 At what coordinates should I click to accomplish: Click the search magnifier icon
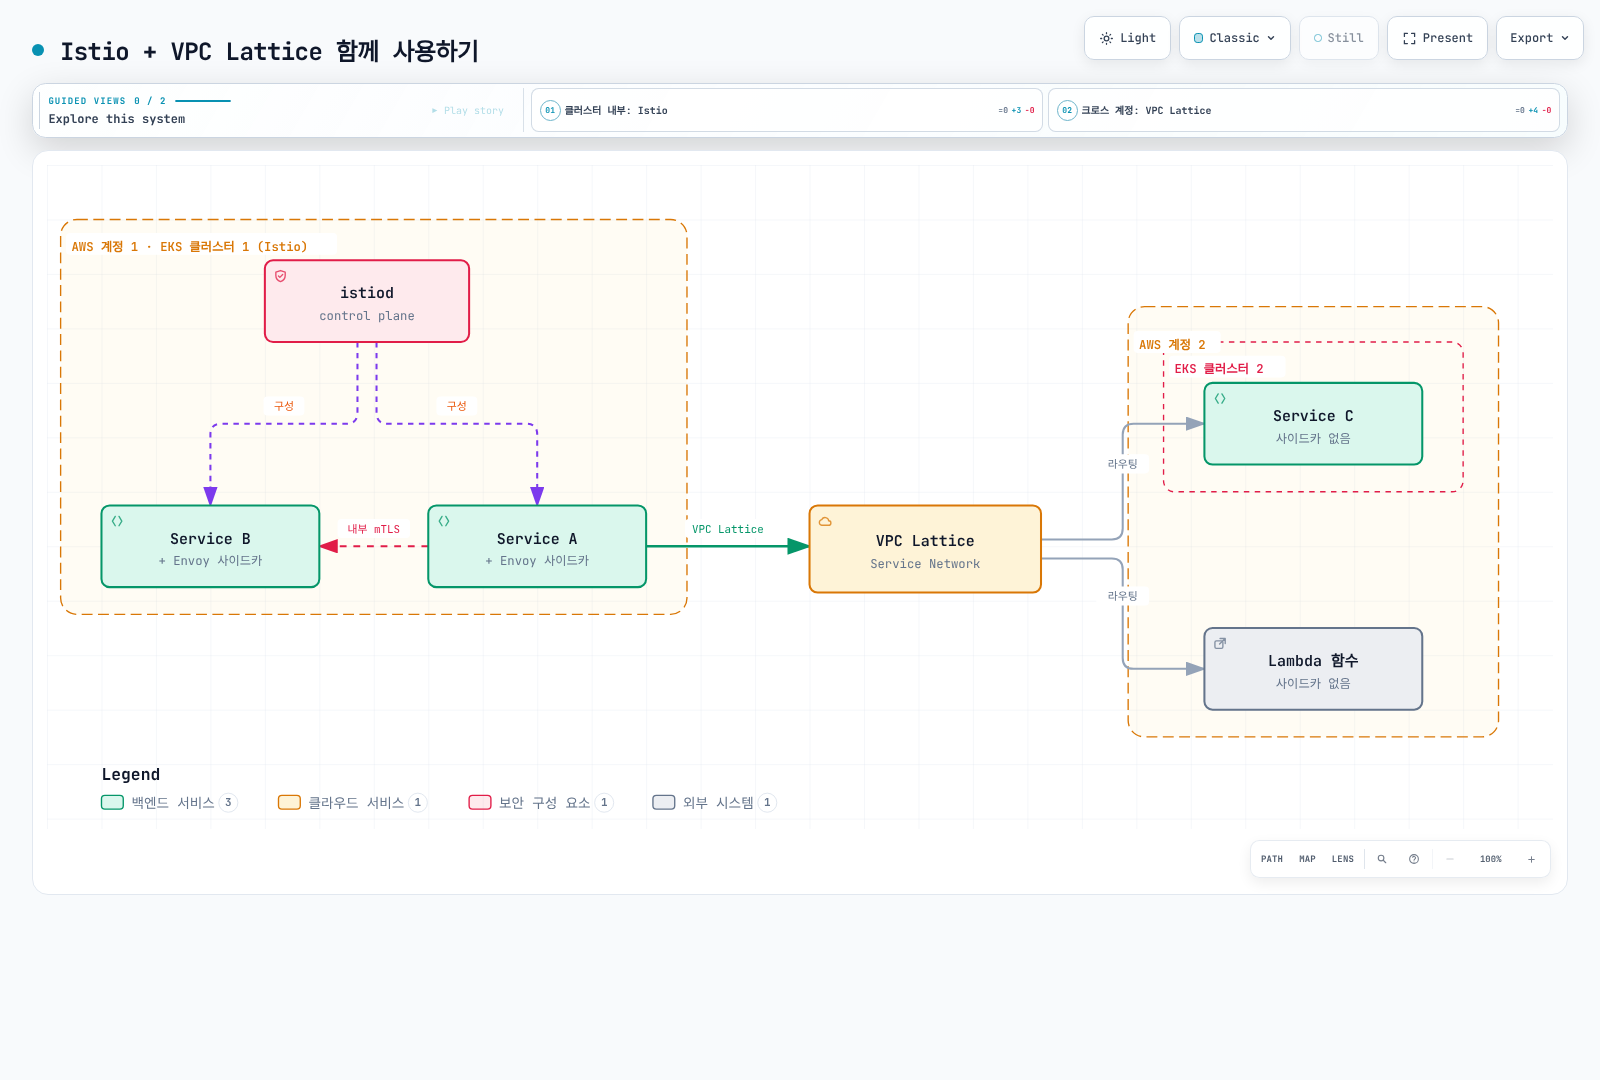click(1382, 859)
